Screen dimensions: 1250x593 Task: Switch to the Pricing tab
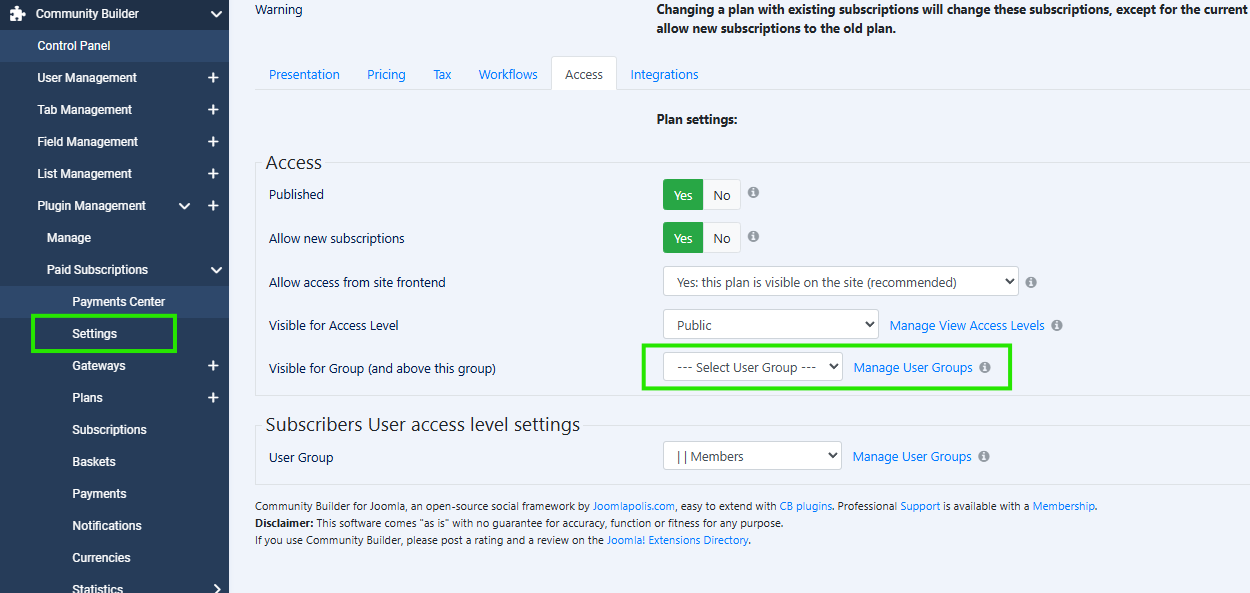tap(386, 75)
